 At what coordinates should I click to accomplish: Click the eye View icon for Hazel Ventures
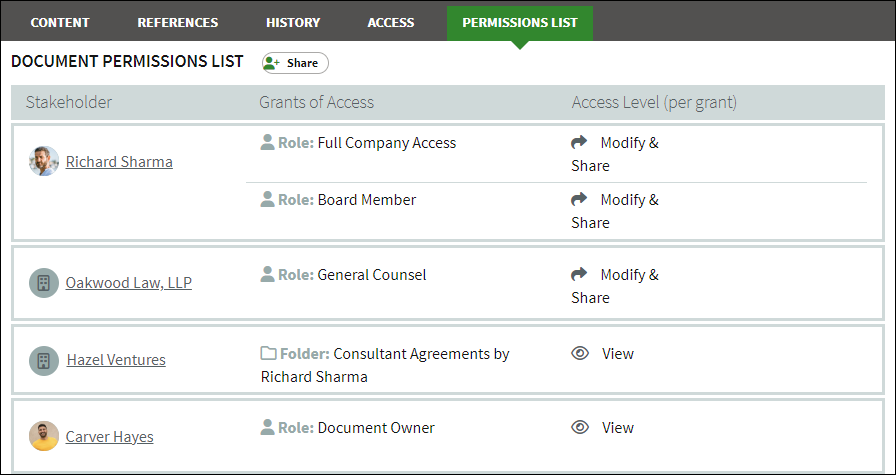coord(579,353)
